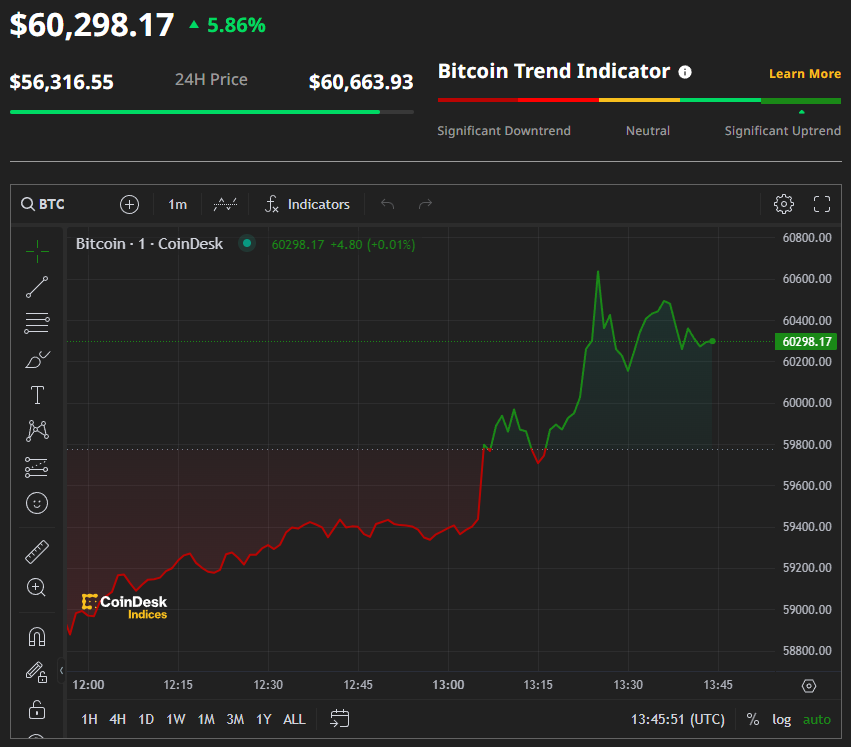Screen dimensions: 851x747
Task: Click the Learn More link
Action: coord(805,73)
